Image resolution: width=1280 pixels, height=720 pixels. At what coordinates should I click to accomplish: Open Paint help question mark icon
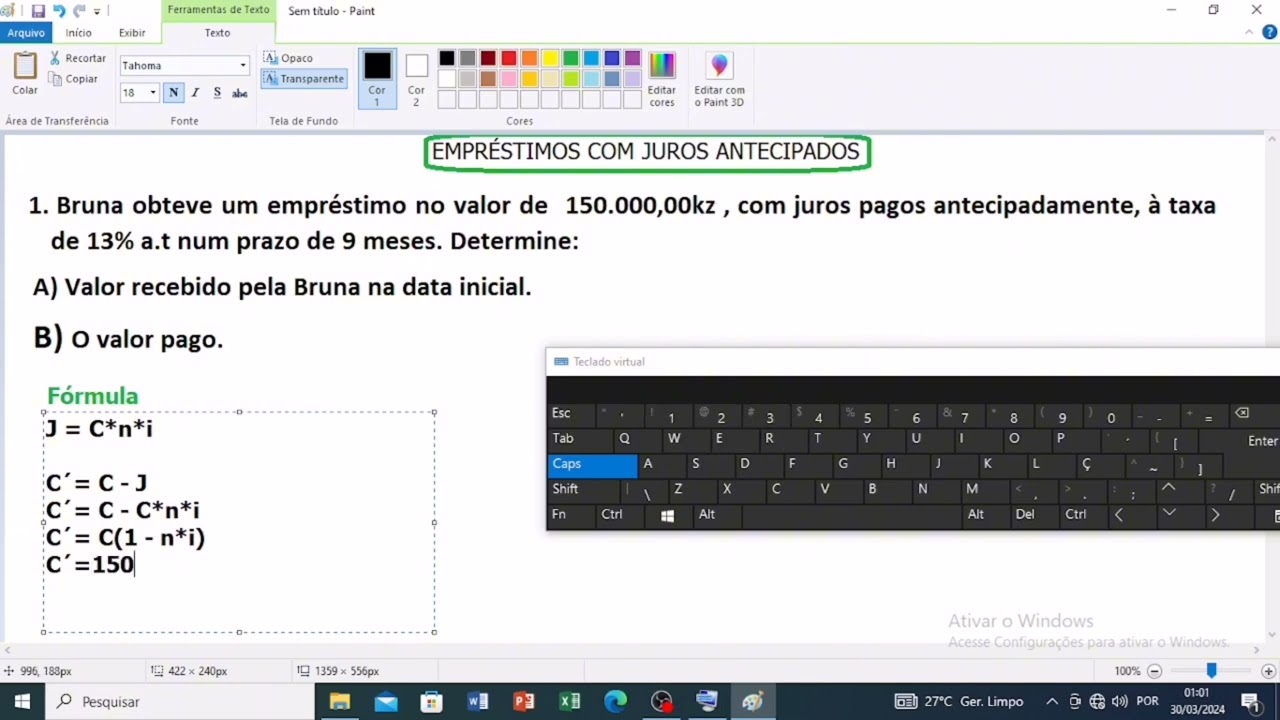(1268, 33)
